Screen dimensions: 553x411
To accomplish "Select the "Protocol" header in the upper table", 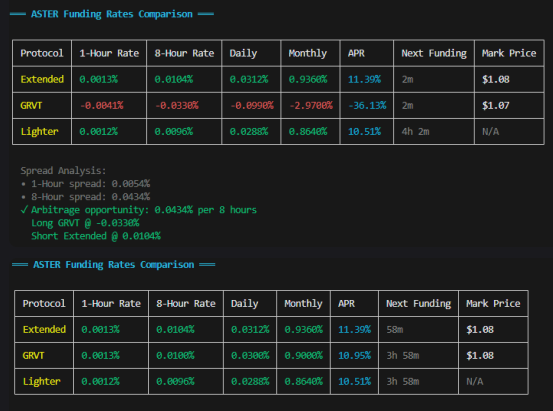I will point(42,53).
